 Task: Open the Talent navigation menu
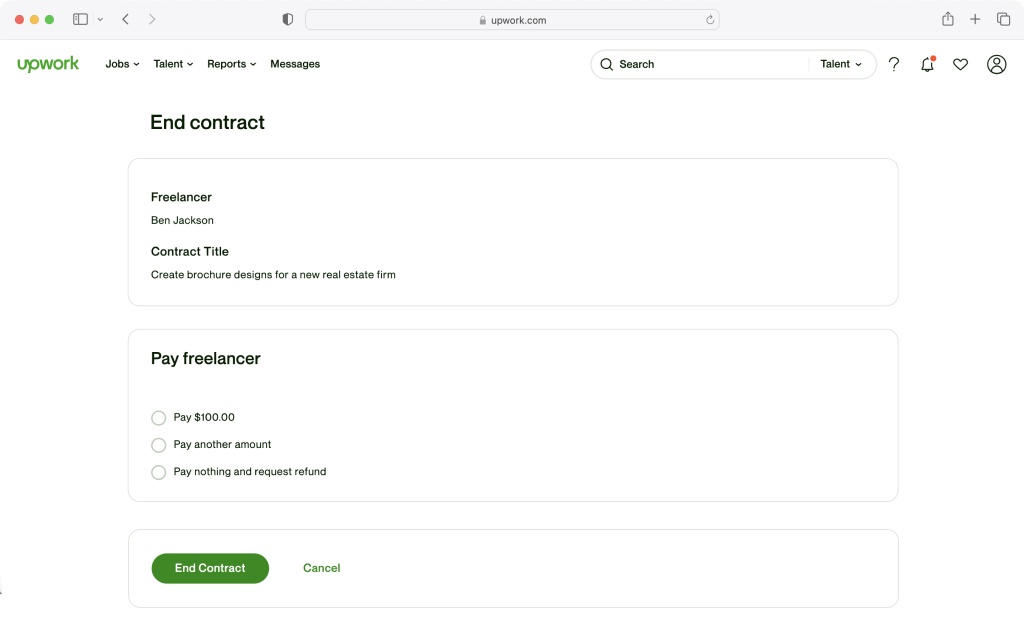click(173, 64)
